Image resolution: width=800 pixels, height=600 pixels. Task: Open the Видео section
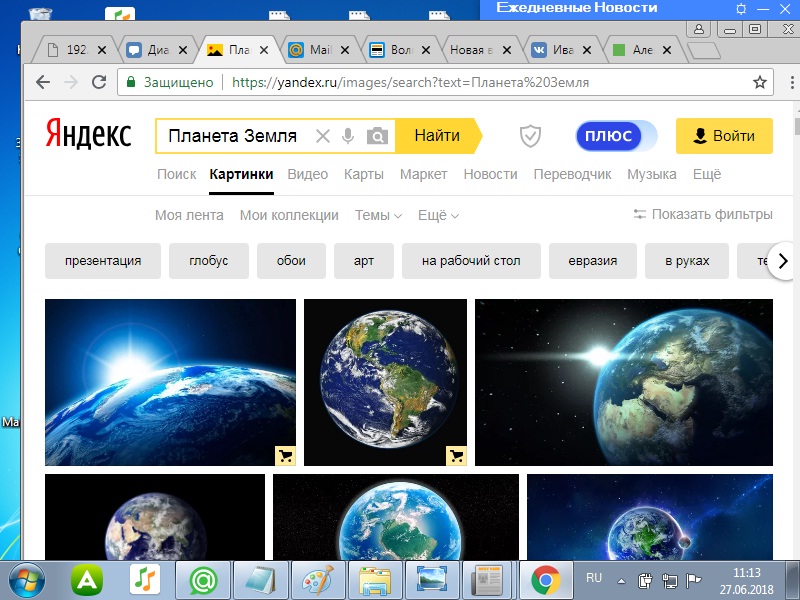[x=308, y=174]
